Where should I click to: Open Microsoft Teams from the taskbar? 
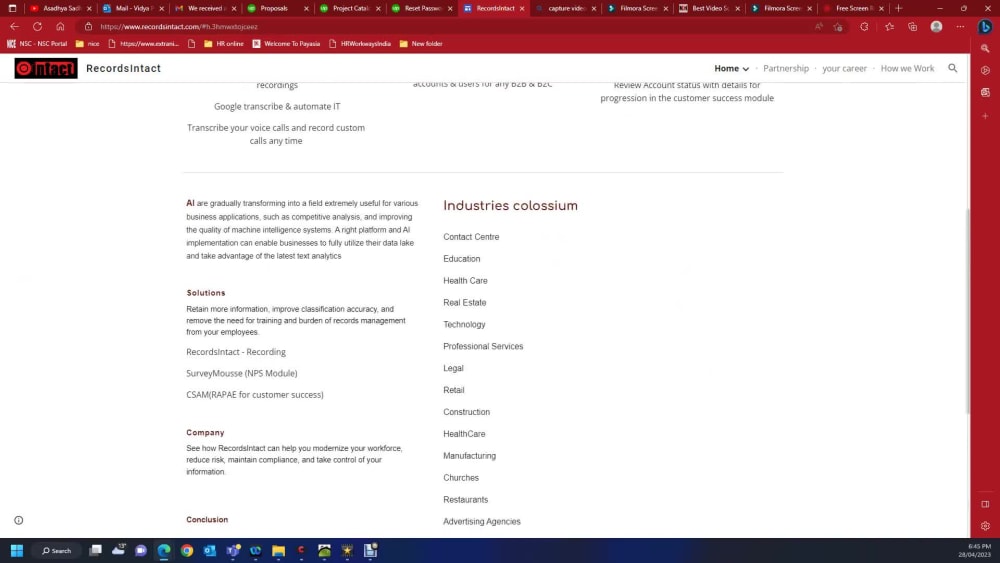(x=233, y=550)
